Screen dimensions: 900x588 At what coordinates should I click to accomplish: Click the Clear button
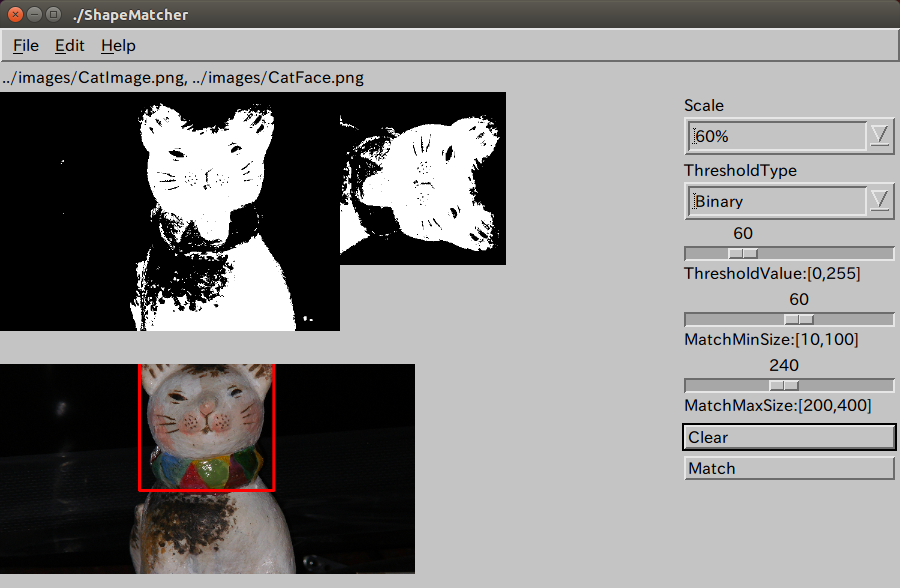[x=789, y=438]
